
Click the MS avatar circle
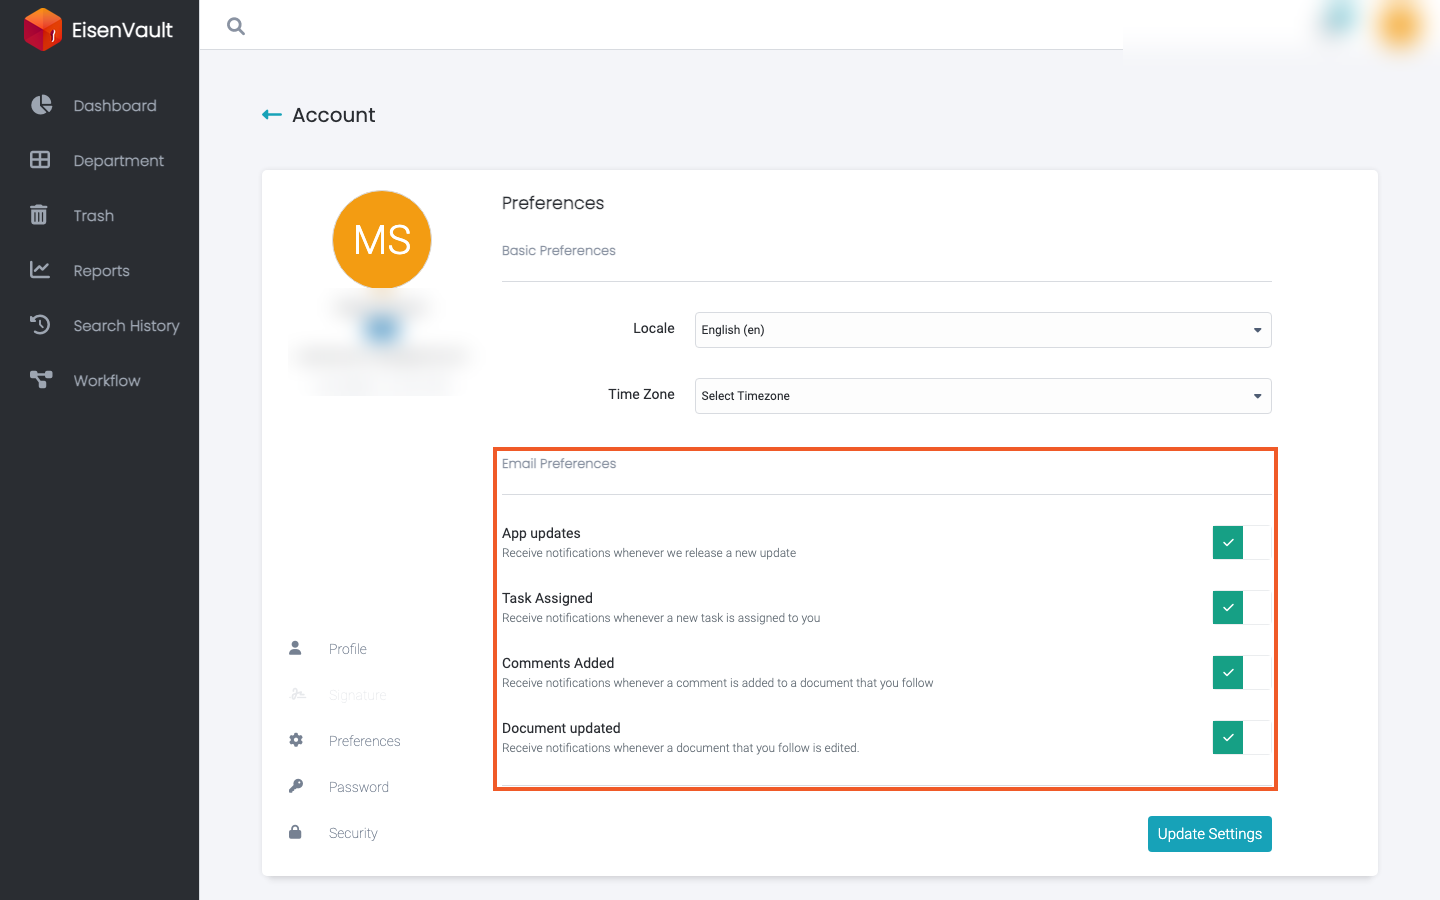pos(382,240)
